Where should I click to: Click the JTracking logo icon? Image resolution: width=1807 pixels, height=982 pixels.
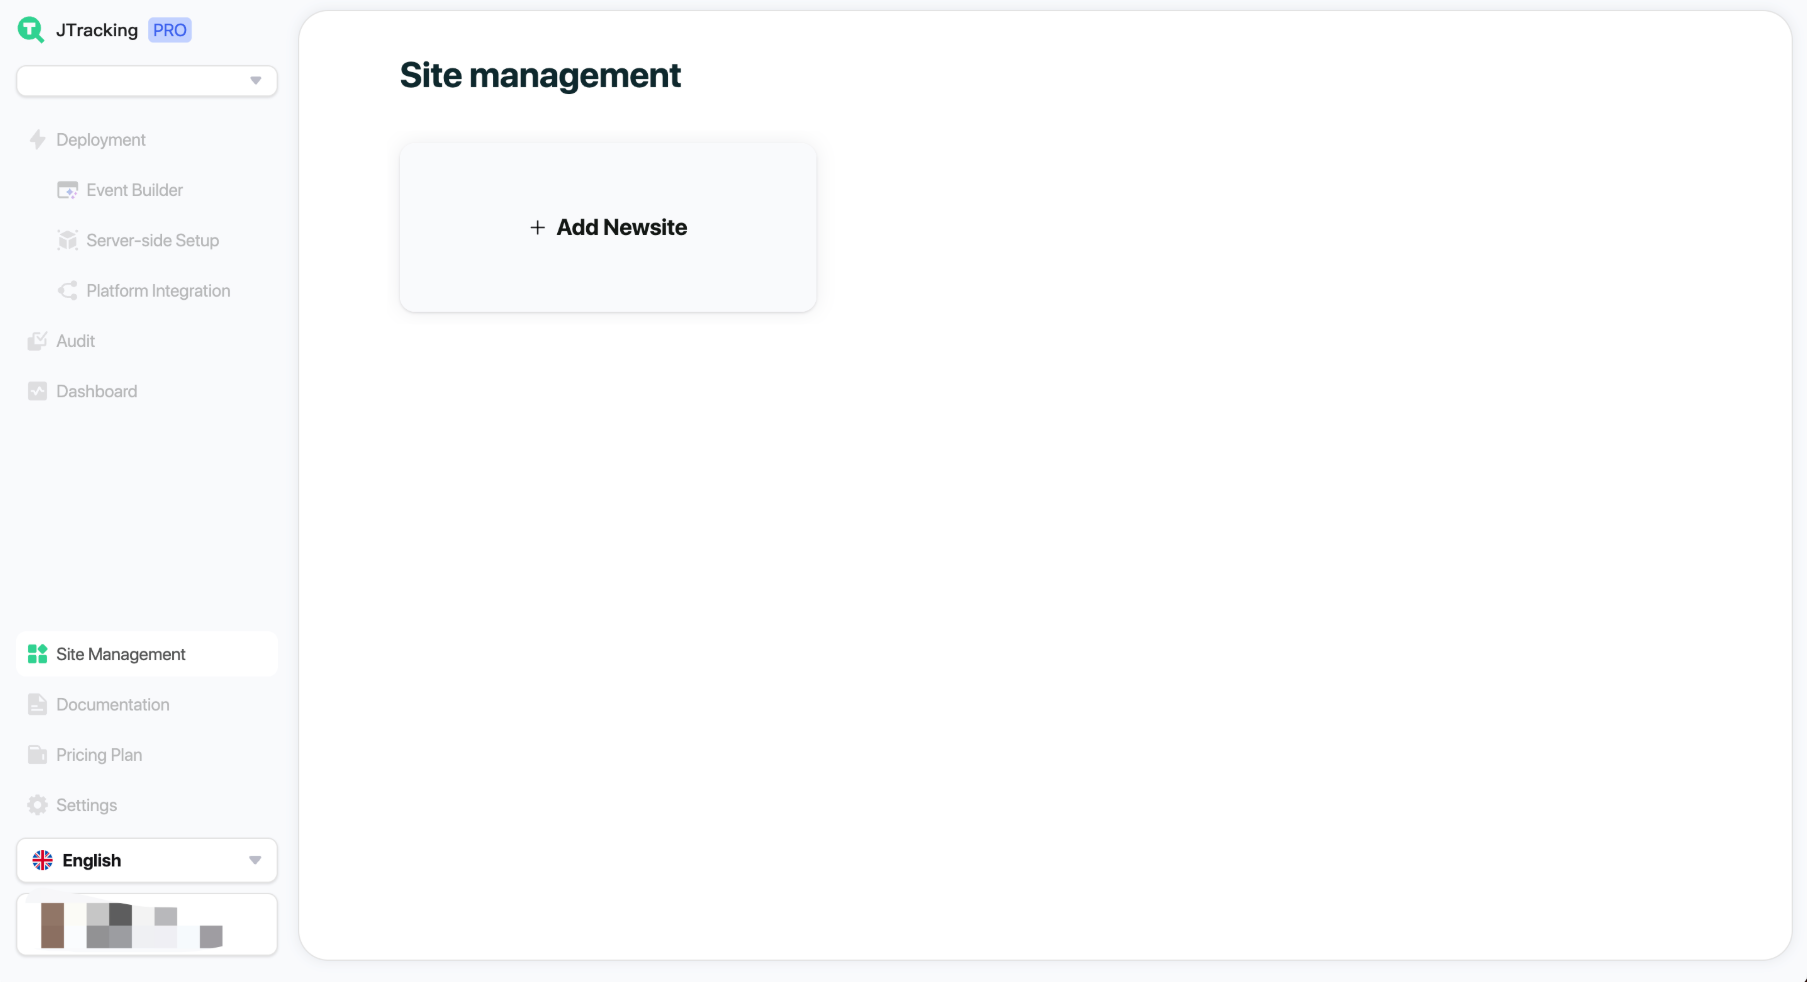click(x=31, y=30)
